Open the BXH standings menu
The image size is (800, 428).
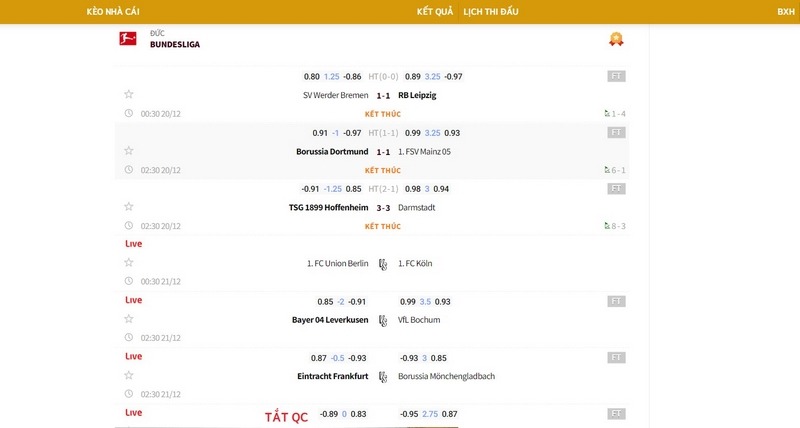[x=785, y=12]
